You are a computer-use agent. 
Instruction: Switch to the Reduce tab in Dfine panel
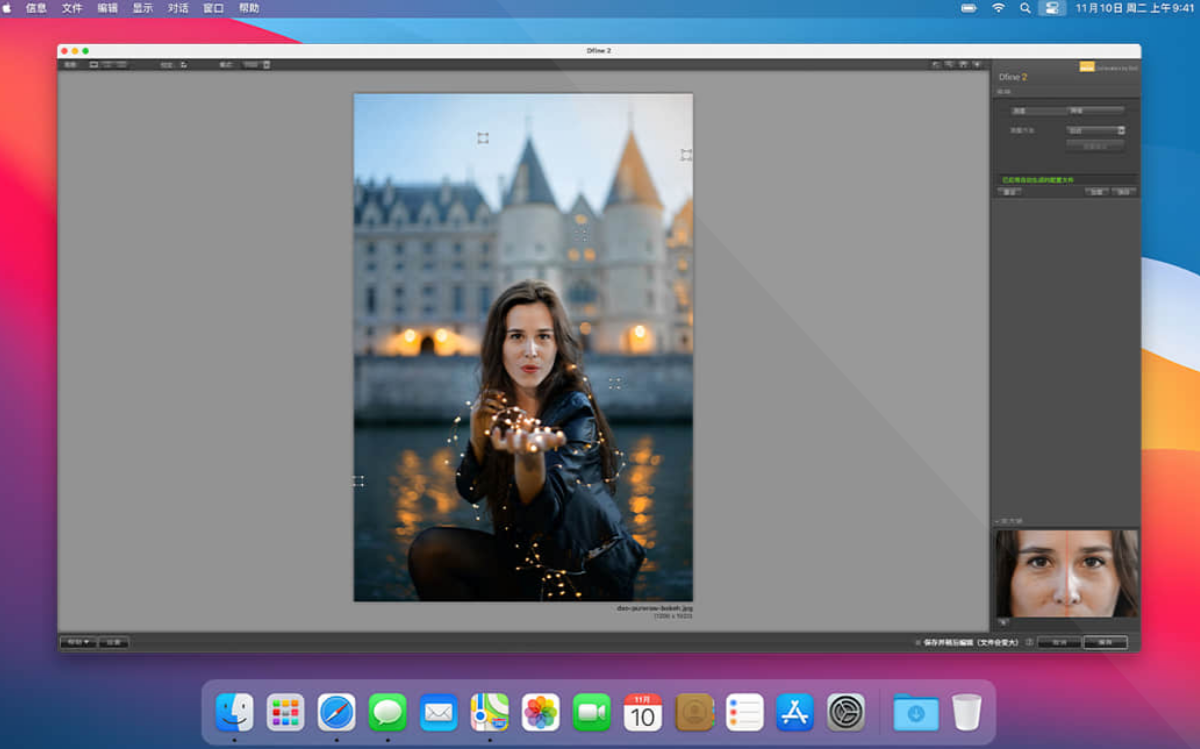[1095, 111]
